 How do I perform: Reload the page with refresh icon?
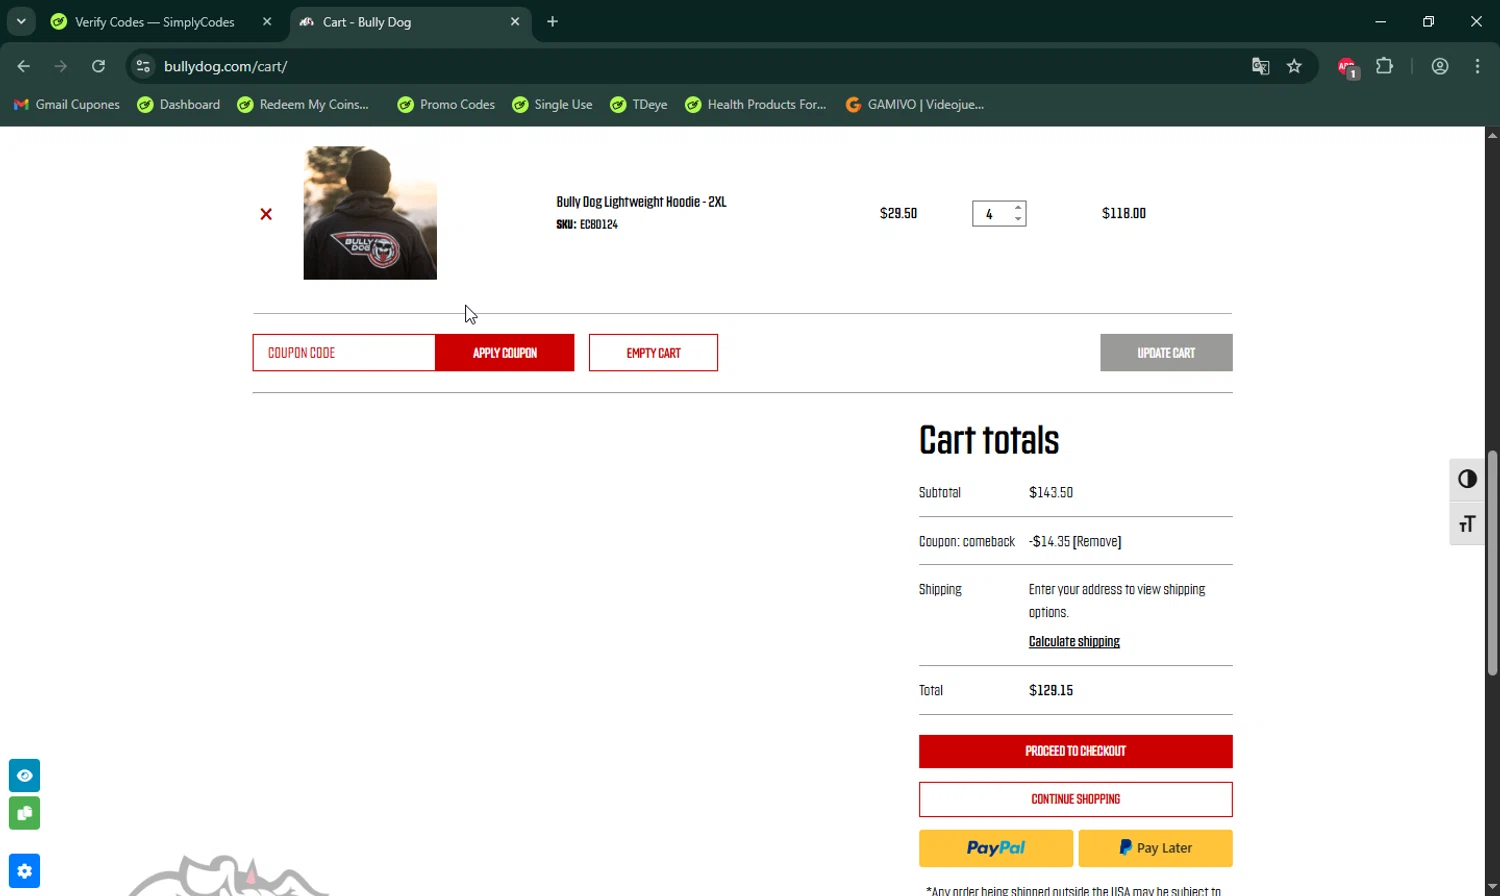[x=98, y=66]
